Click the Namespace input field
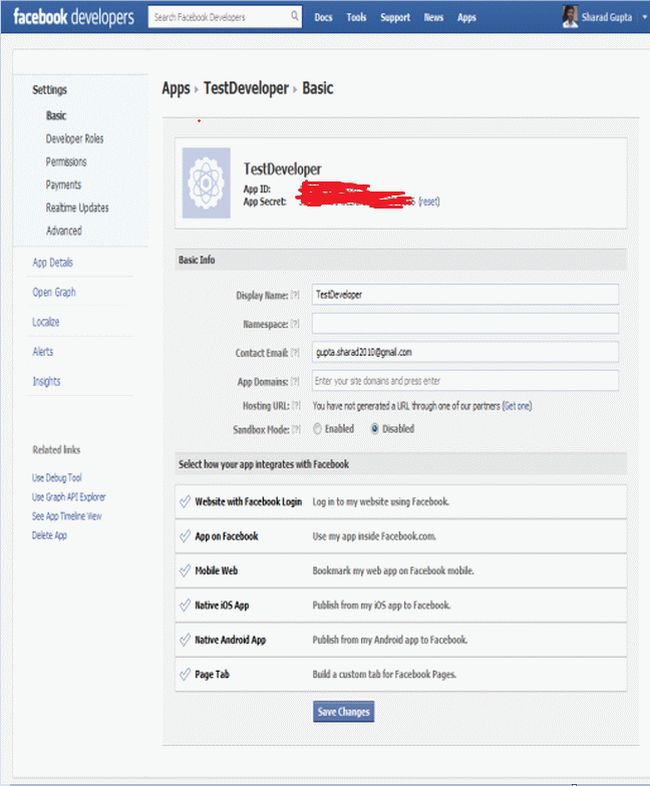This screenshot has height=786, width=650. tap(465, 323)
